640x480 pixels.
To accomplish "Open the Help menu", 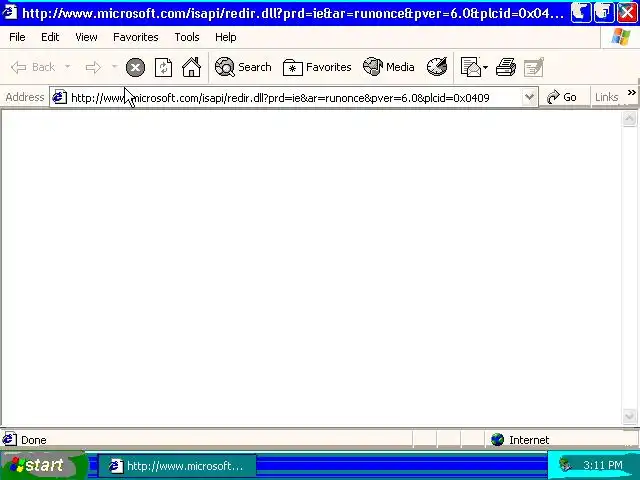I will pos(225,37).
